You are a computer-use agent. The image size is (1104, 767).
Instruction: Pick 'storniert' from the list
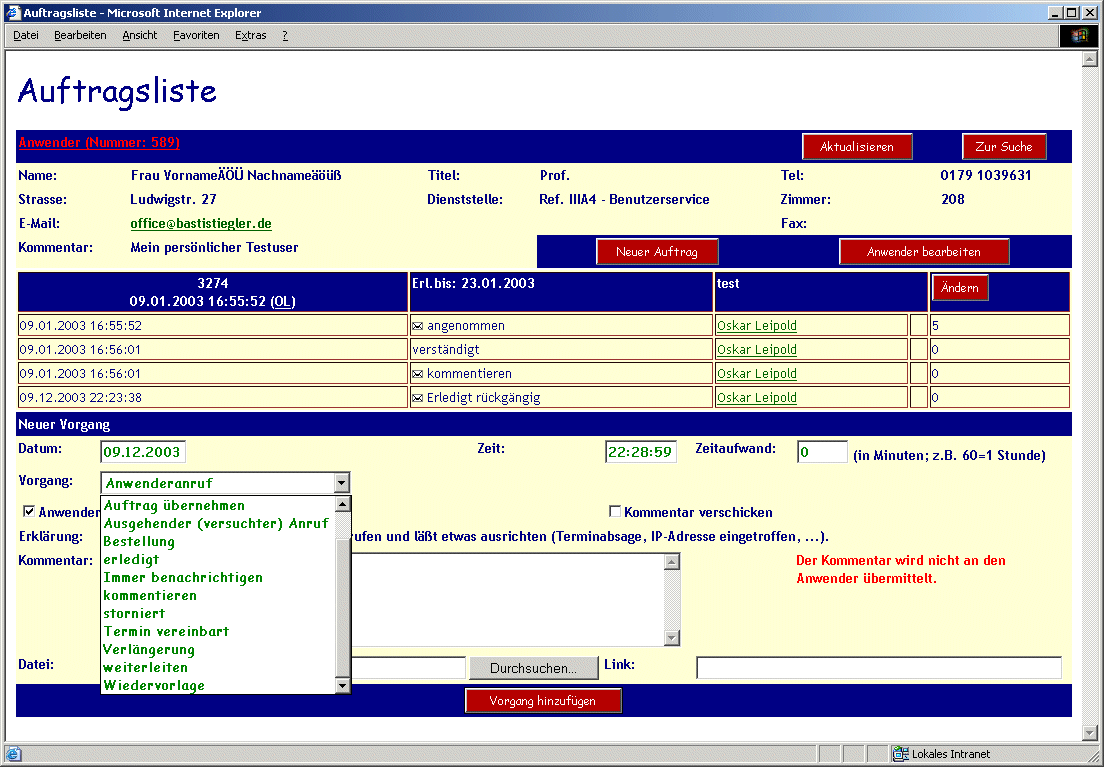click(x=134, y=613)
